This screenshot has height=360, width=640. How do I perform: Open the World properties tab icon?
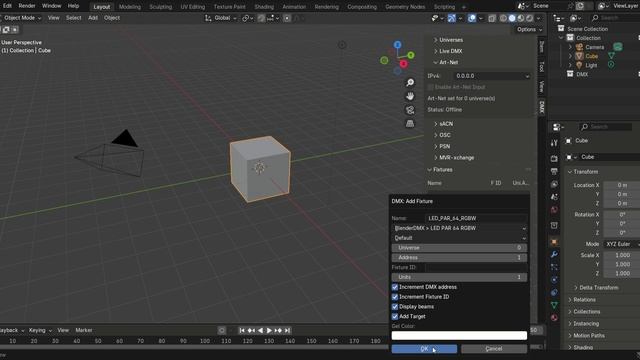tap(554, 210)
